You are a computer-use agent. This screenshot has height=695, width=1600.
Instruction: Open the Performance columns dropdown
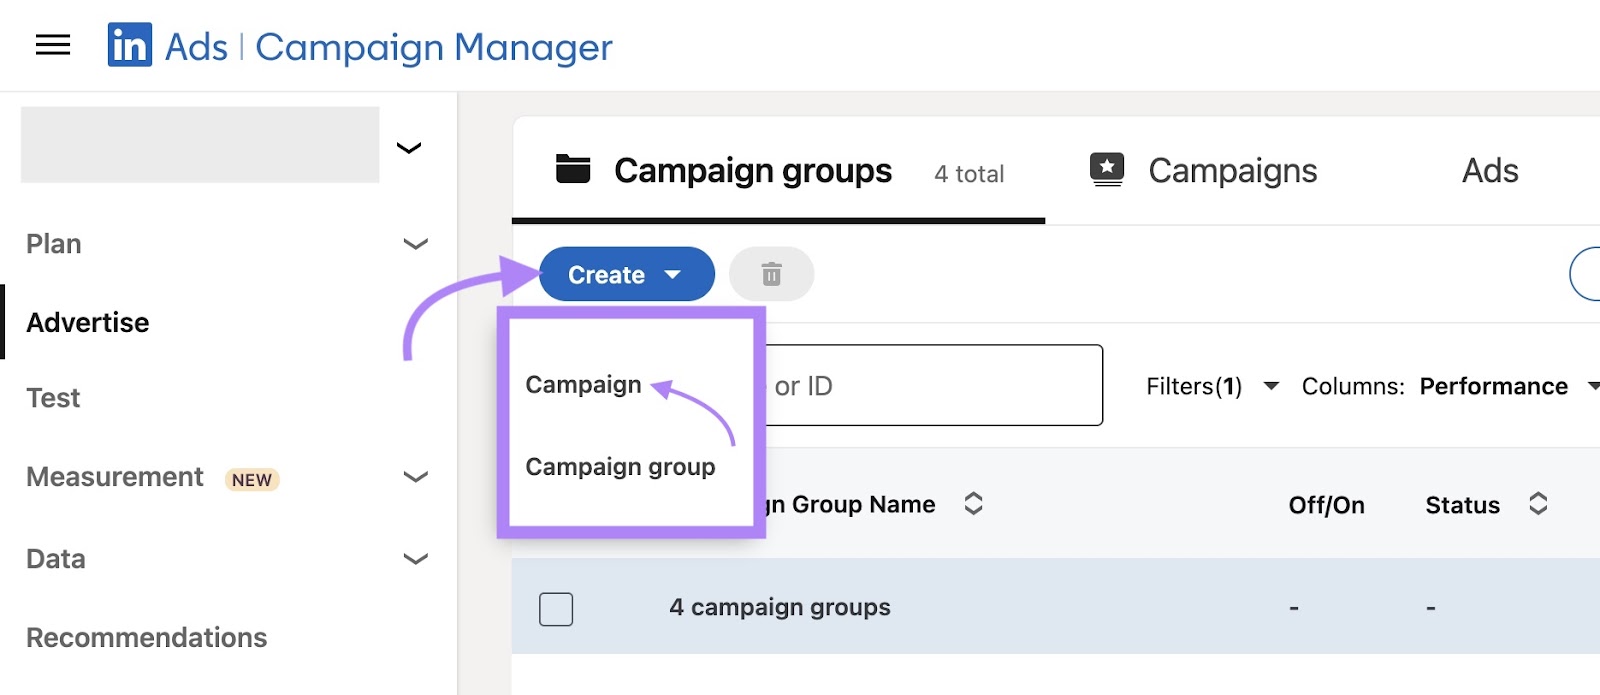click(x=1495, y=386)
